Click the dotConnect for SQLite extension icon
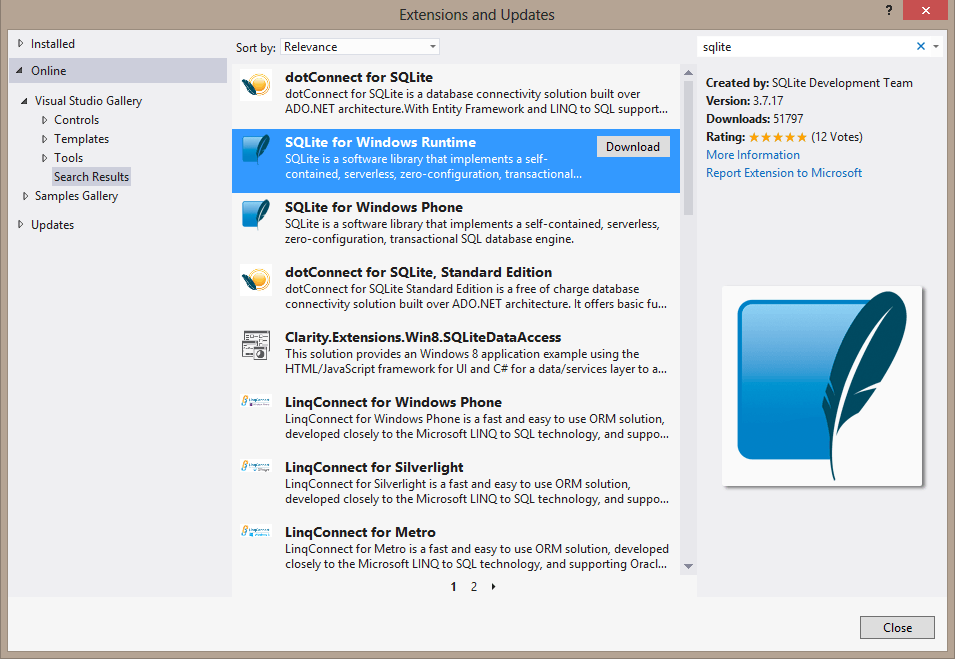955x659 pixels. (256, 85)
